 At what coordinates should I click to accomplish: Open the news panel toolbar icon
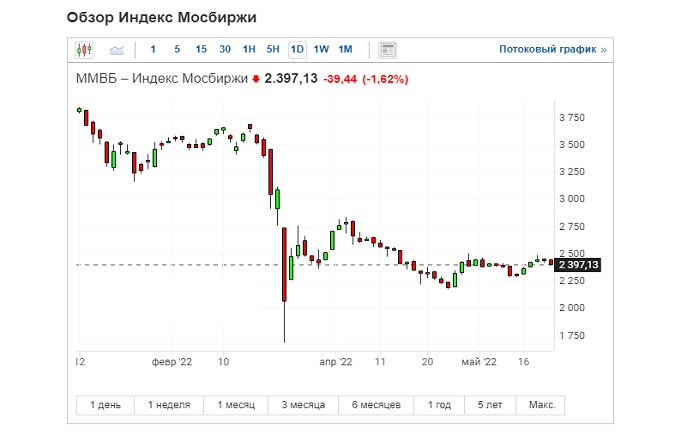pos(387,50)
